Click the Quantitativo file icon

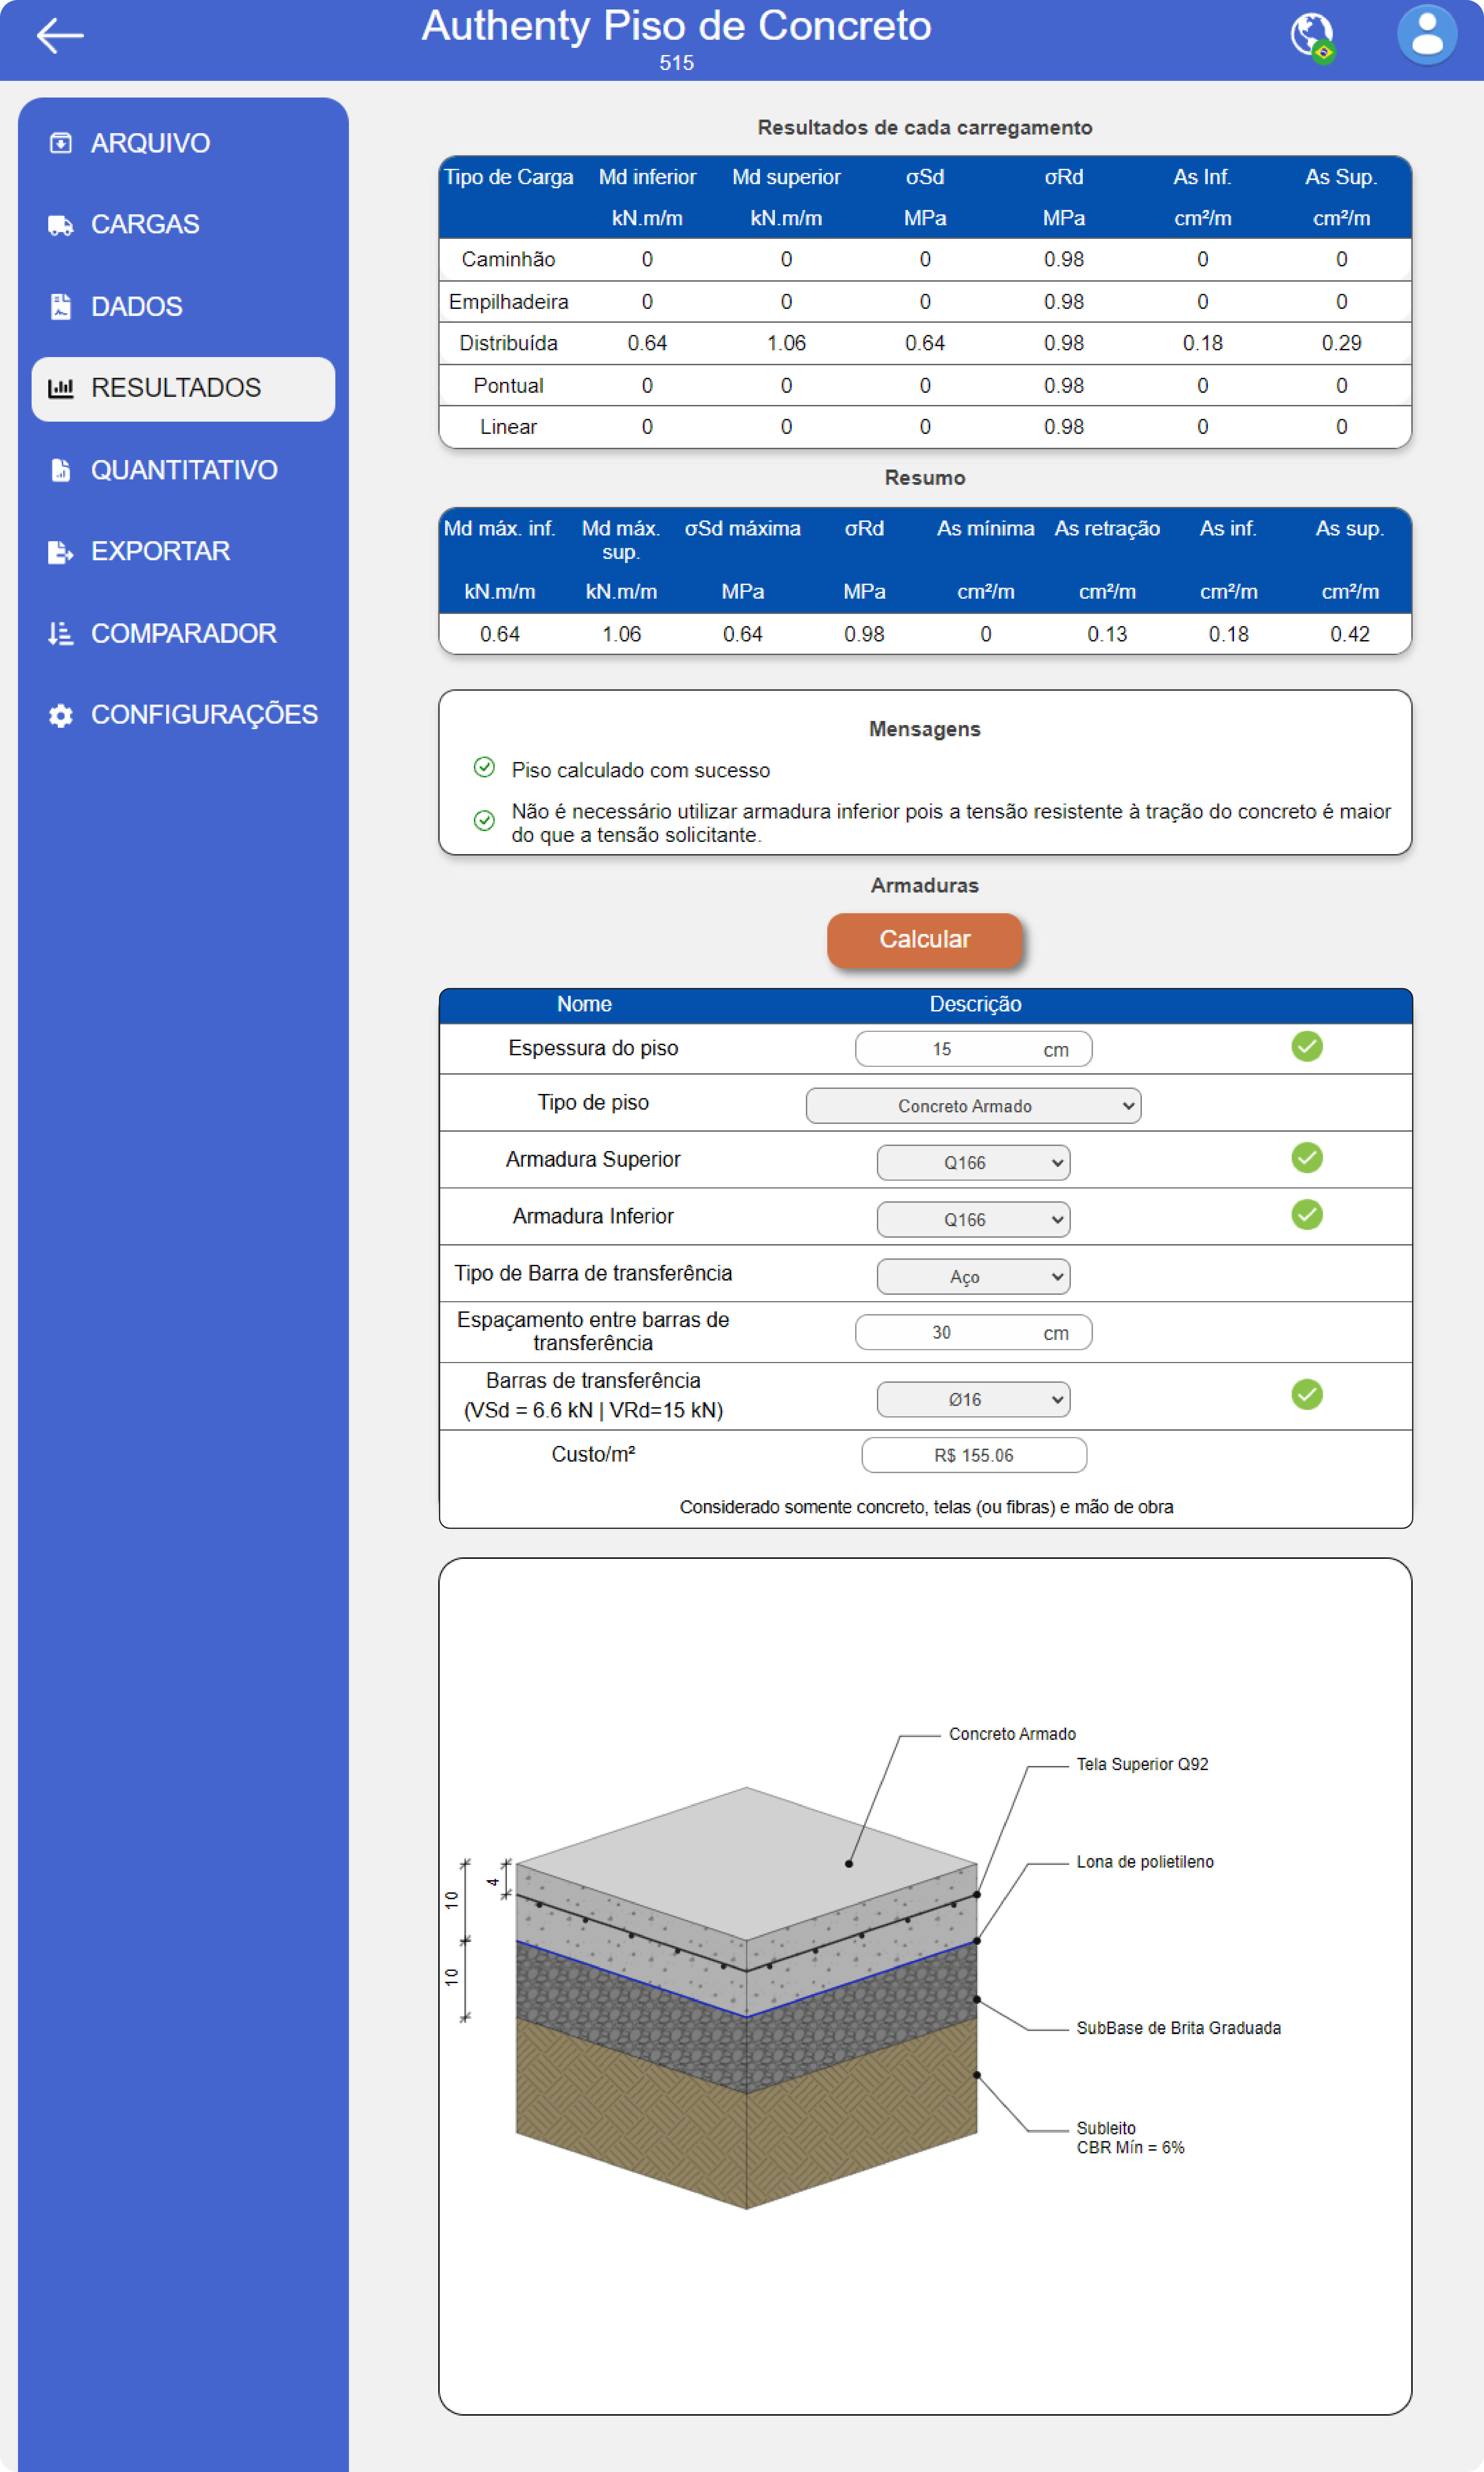(x=61, y=470)
